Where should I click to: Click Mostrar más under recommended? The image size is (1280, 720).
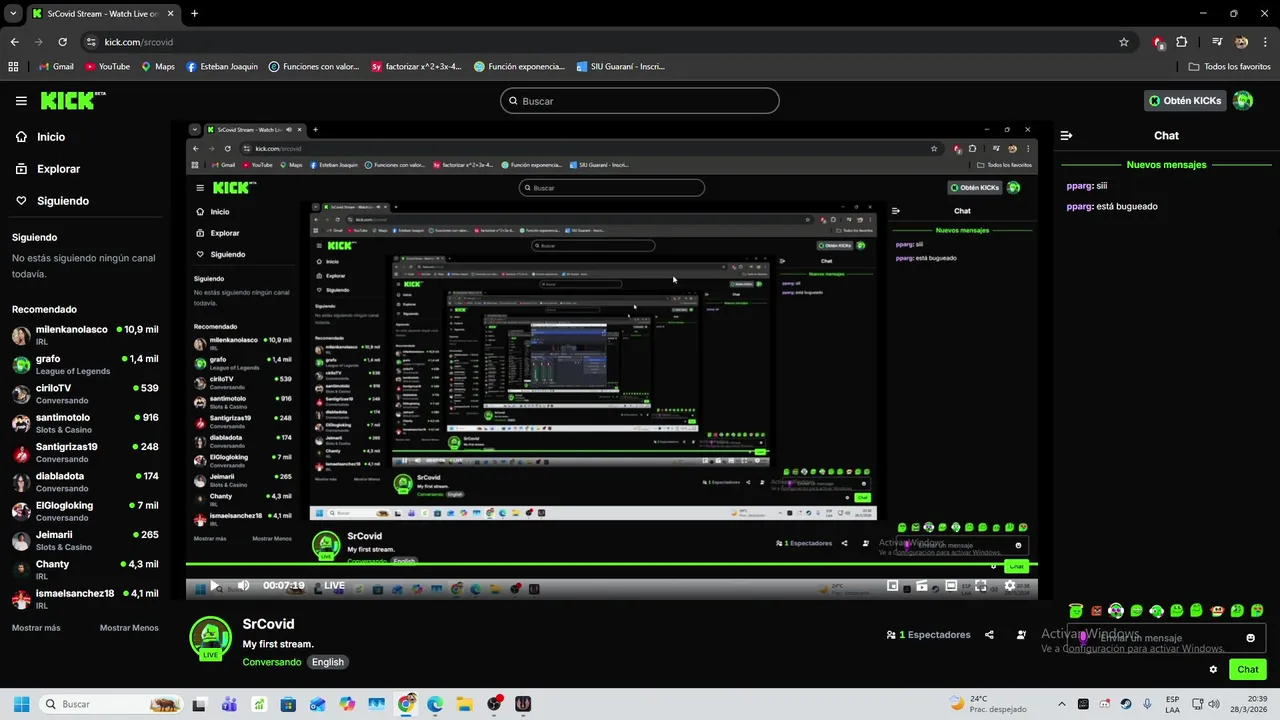click(x=36, y=628)
